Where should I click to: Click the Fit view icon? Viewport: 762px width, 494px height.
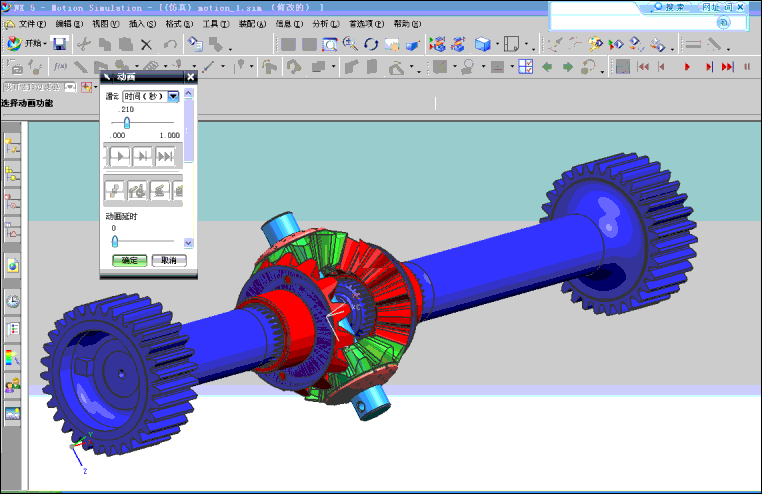click(x=330, y=45)
